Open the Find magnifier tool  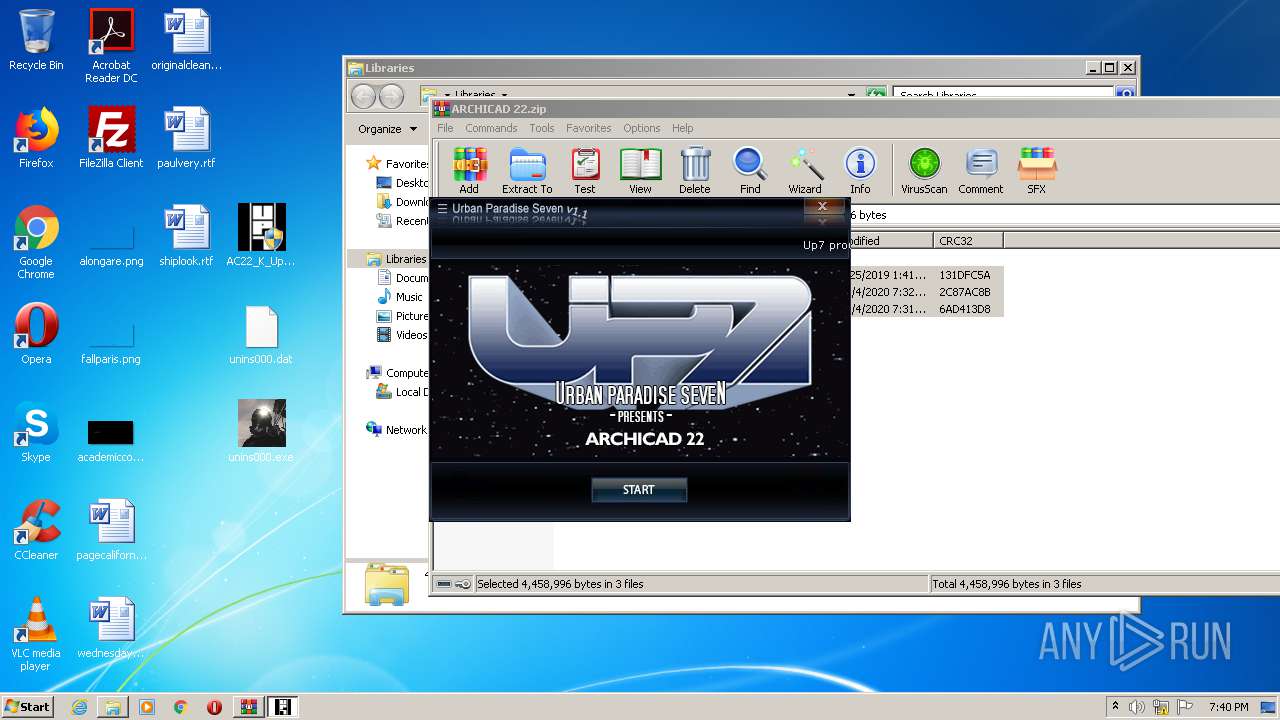[750, 170]
